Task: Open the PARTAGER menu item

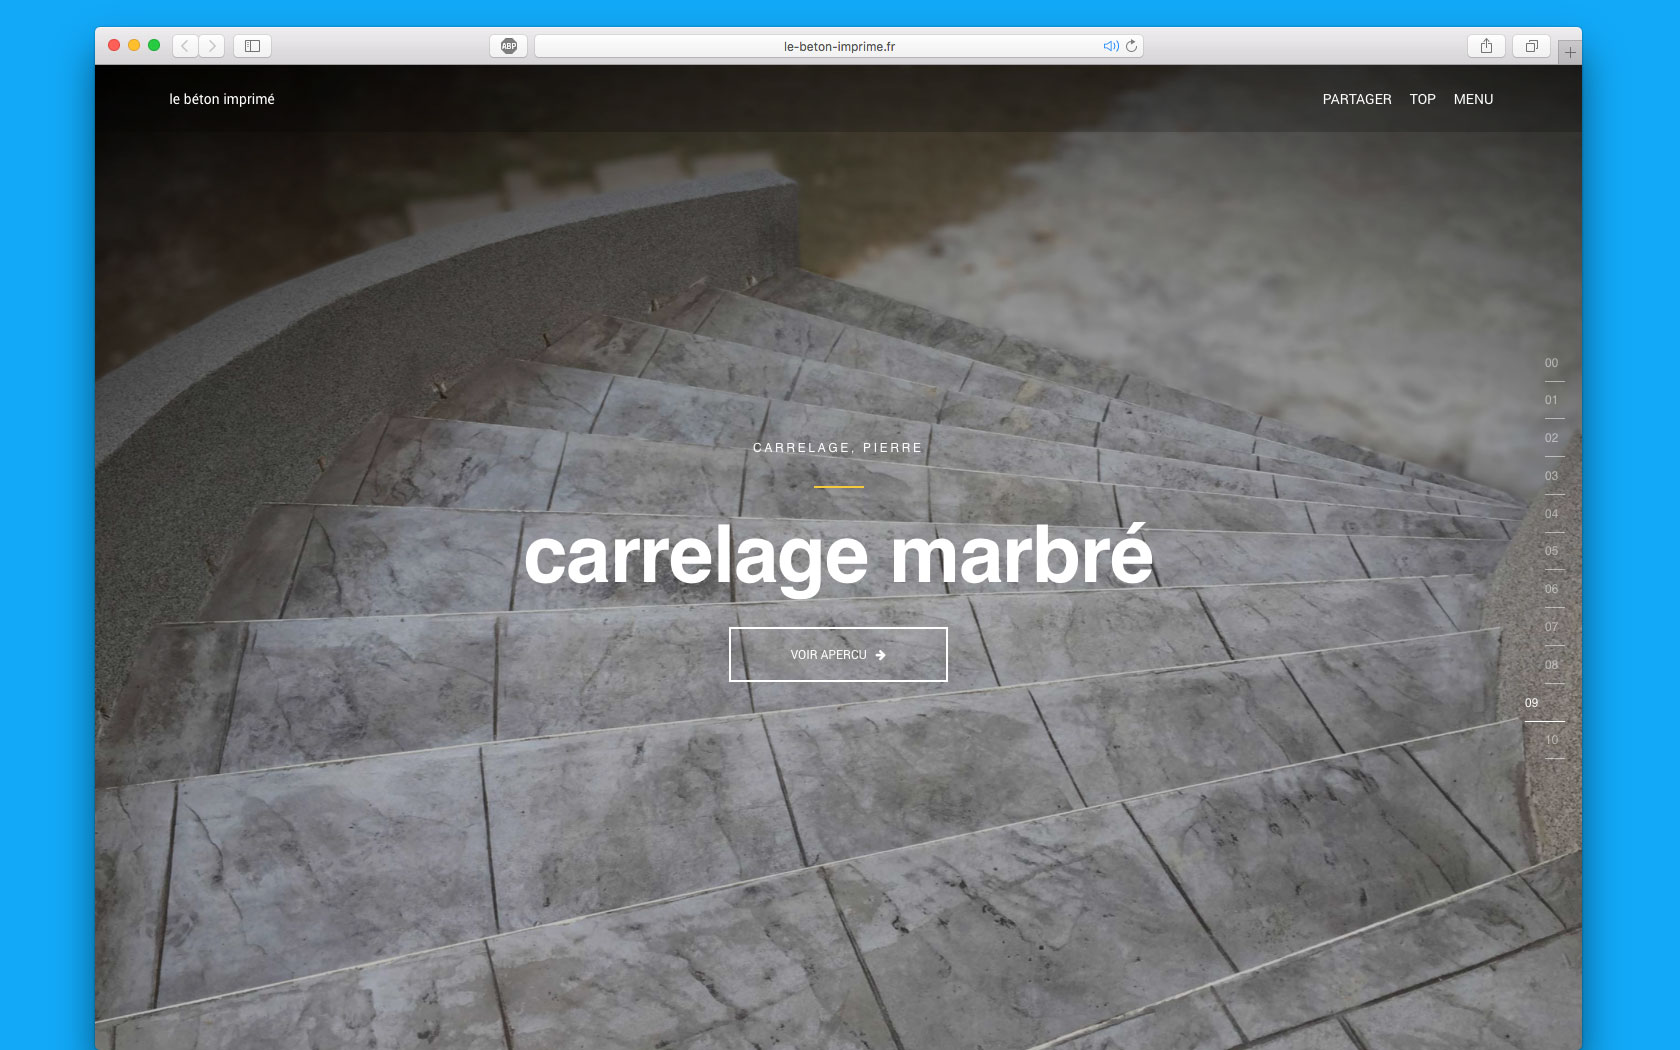Action: (1357, 99)
